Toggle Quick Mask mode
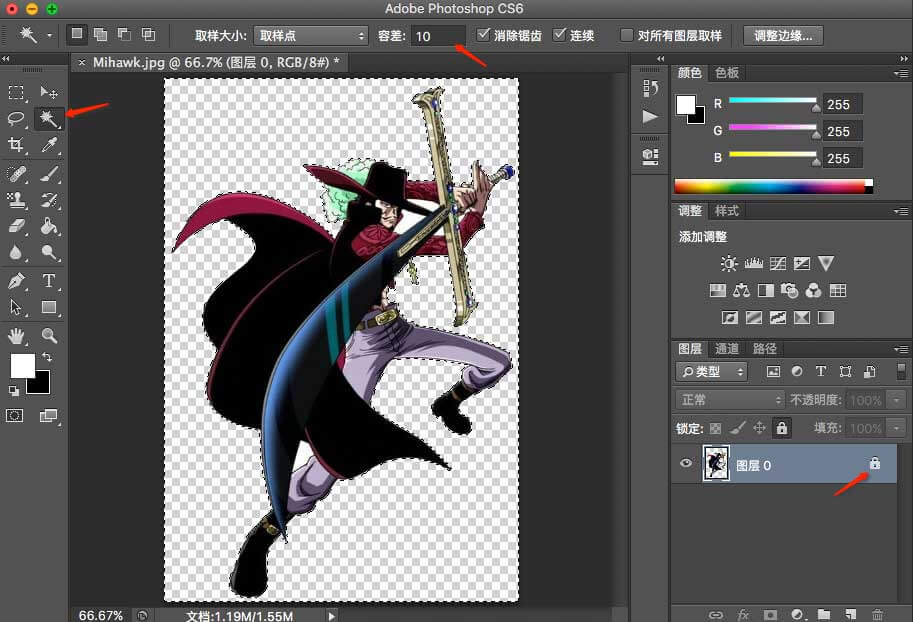 coord(15,415)
